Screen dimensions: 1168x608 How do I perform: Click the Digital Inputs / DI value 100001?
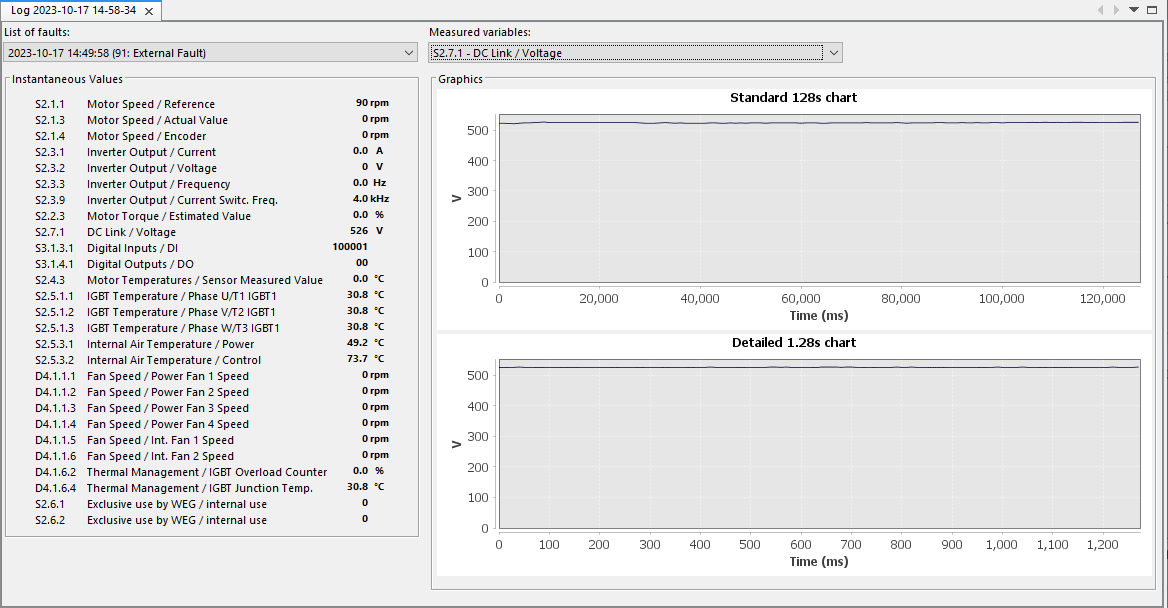point(349,247)
